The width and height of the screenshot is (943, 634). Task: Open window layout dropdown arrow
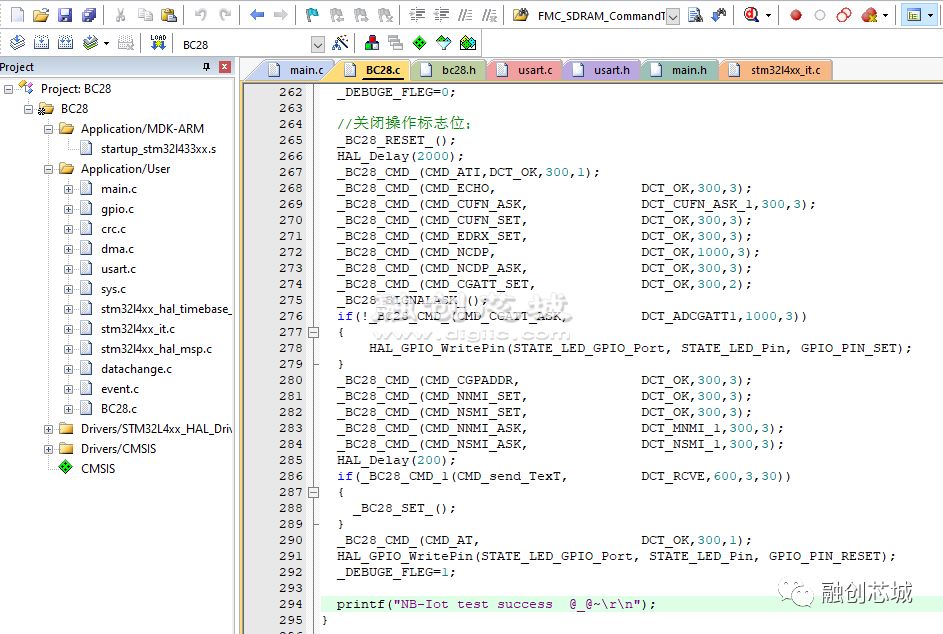tap(930, 16)
